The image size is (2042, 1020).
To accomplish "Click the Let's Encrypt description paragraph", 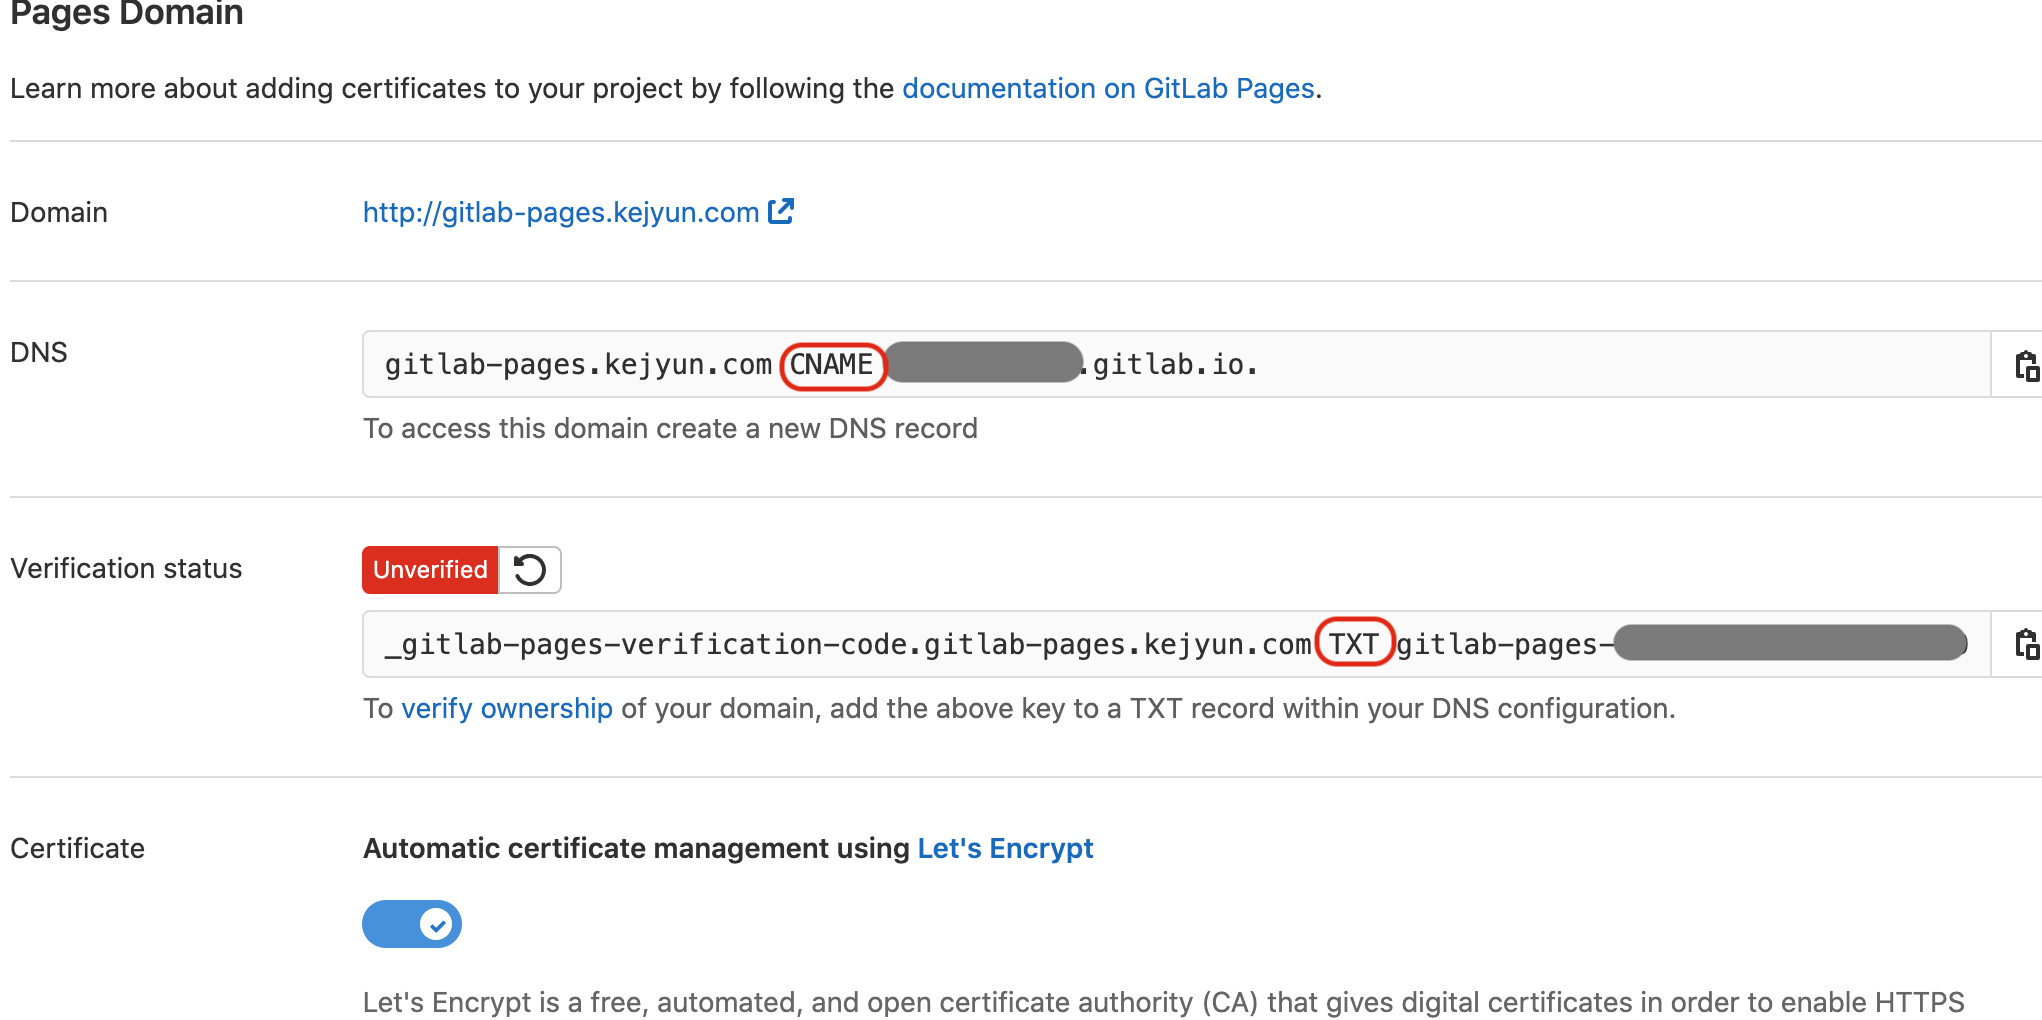I will click(x=1164, y=1002).
